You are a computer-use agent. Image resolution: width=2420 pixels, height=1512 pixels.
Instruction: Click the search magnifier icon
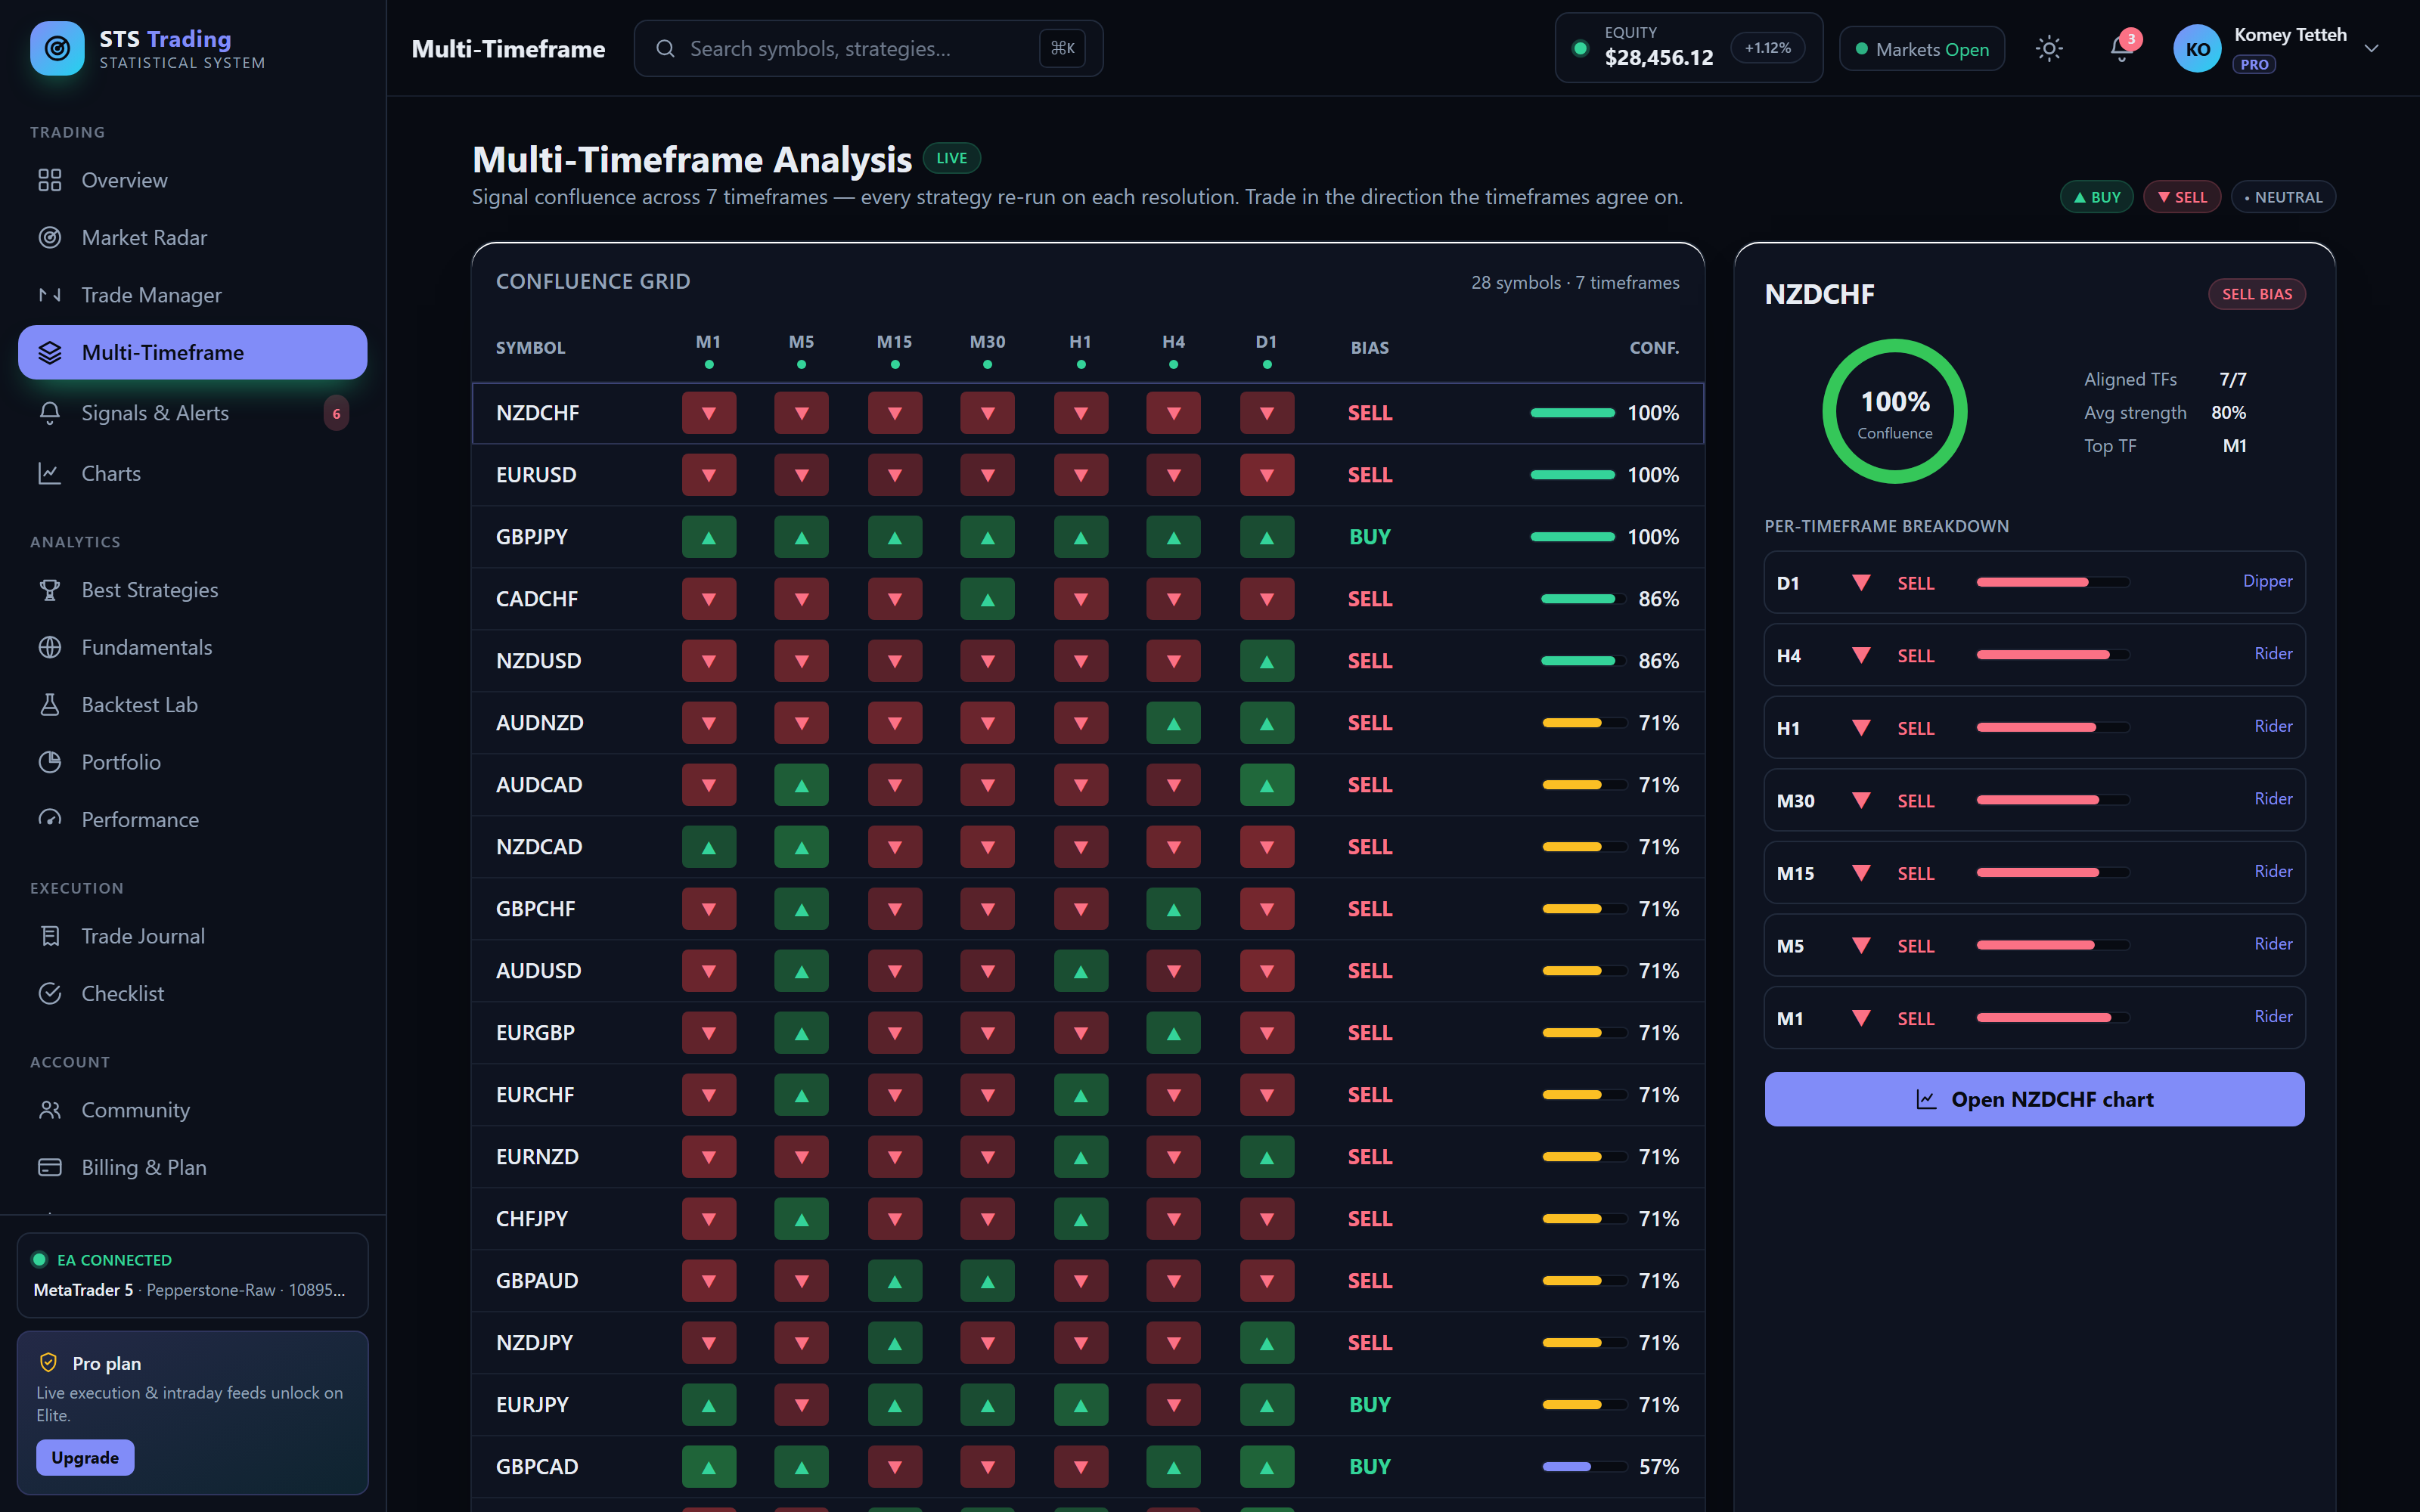tap(665, 48)
